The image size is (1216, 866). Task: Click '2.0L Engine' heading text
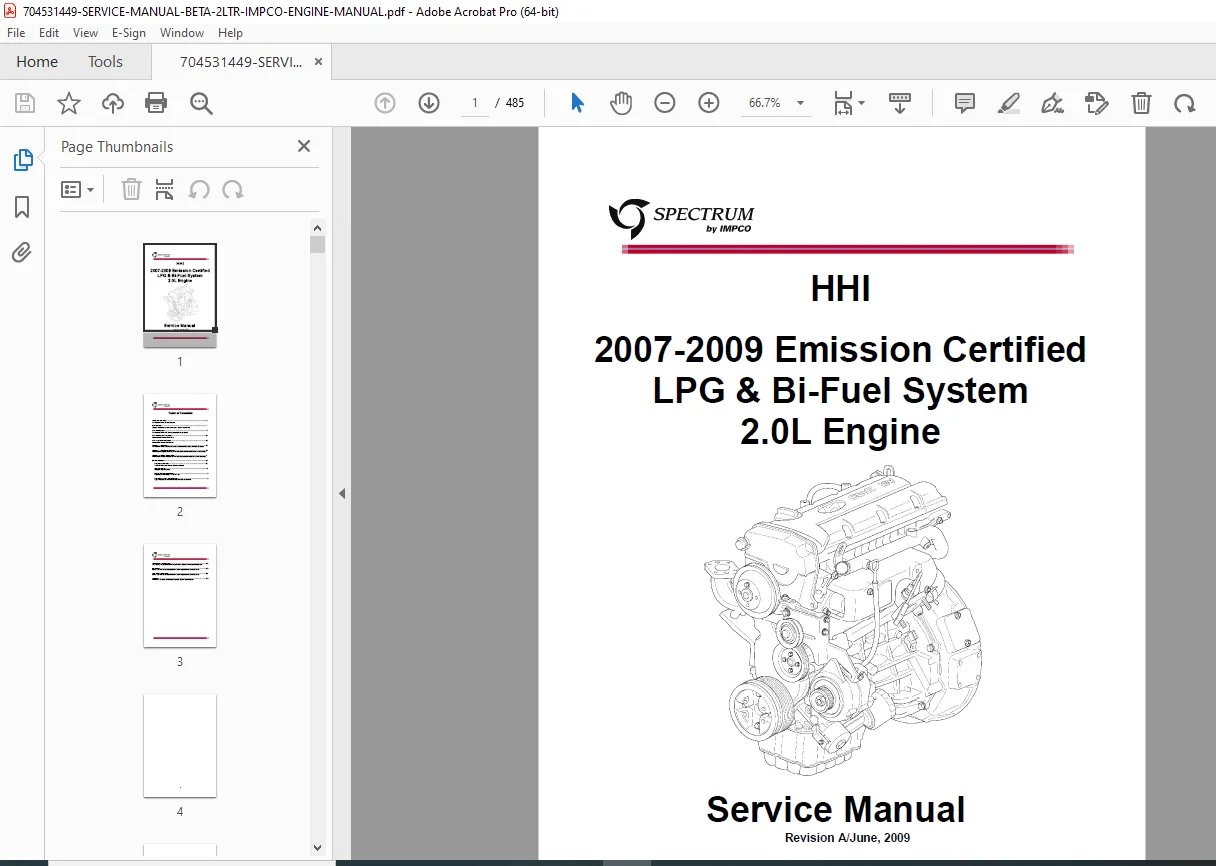(x=840, y=432)
